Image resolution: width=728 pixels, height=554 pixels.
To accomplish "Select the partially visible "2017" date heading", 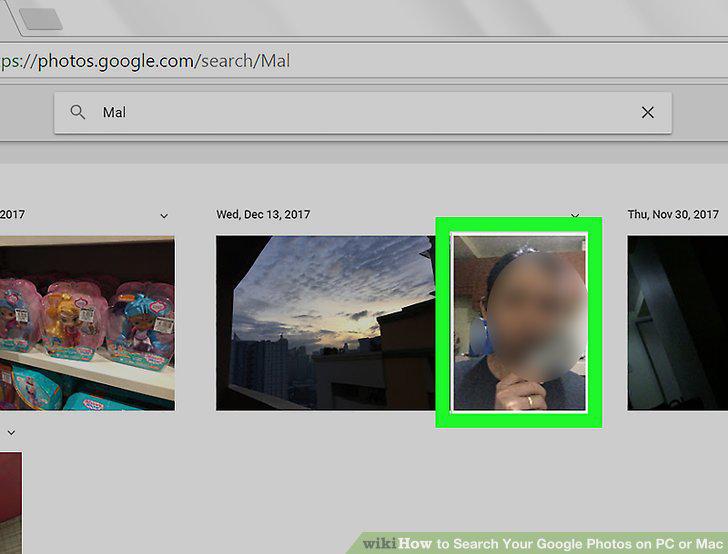I will click(13, 215).
